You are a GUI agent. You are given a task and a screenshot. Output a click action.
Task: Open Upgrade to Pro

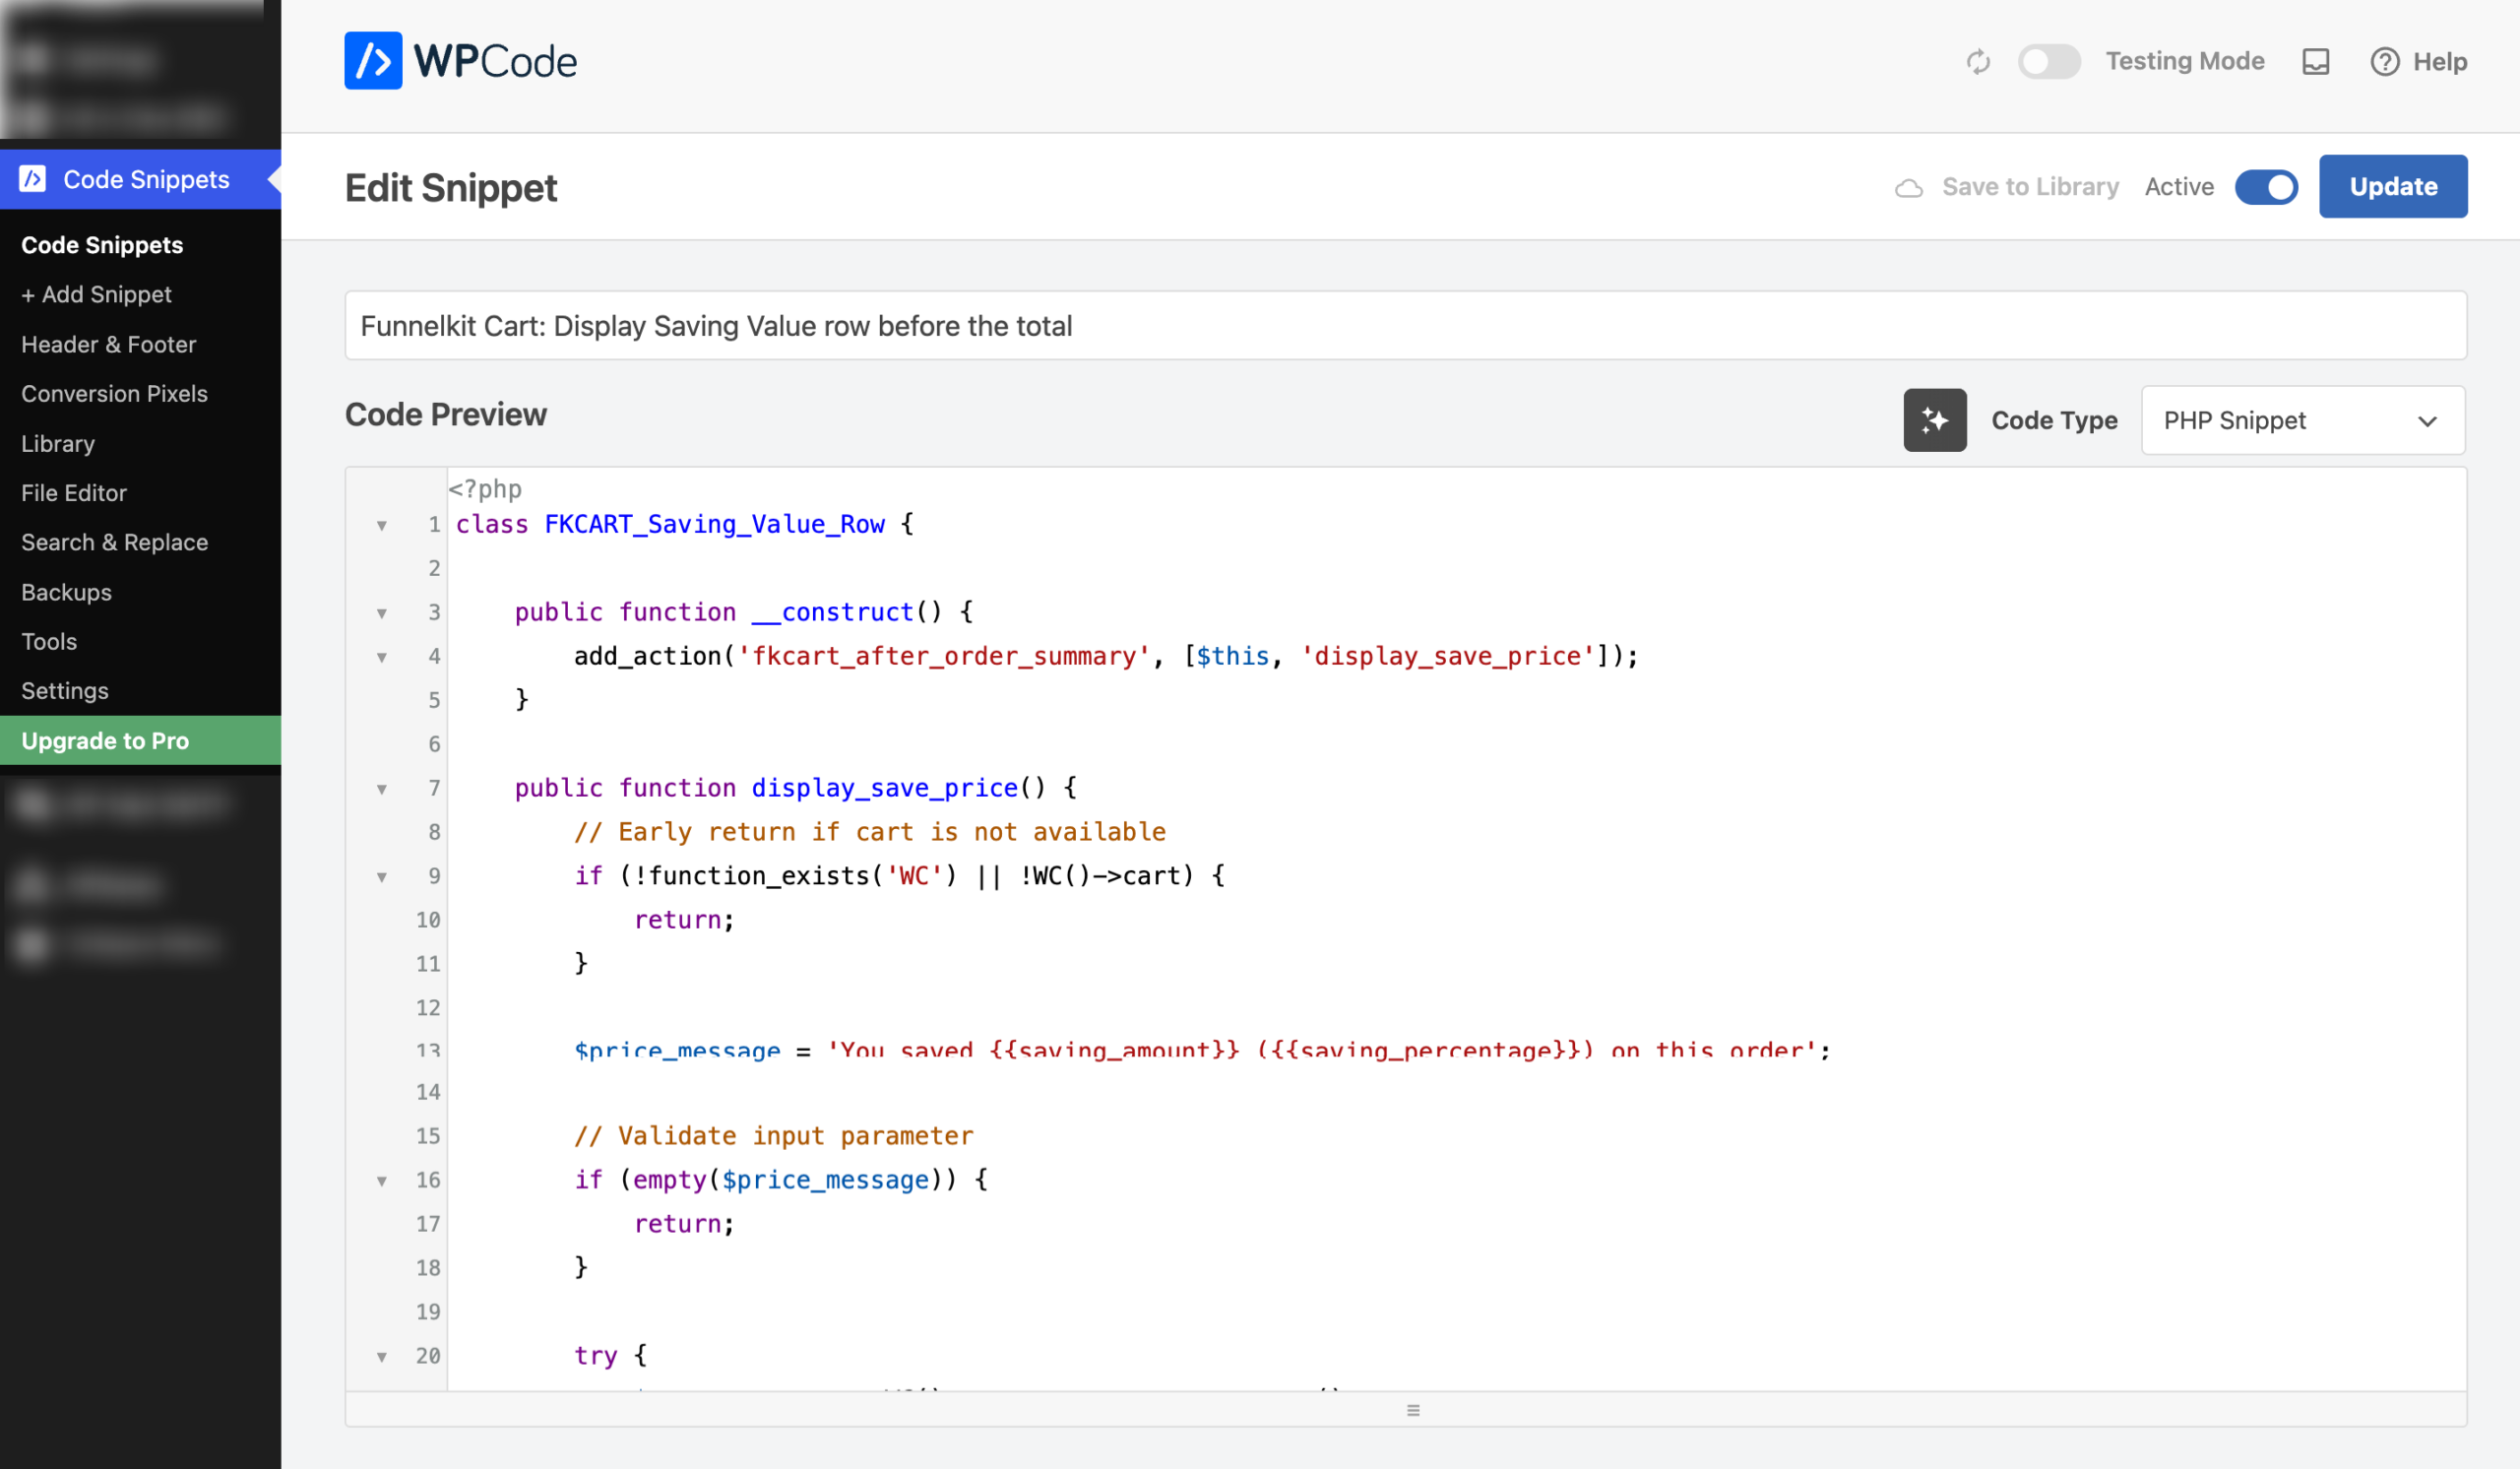click(104, 740)
